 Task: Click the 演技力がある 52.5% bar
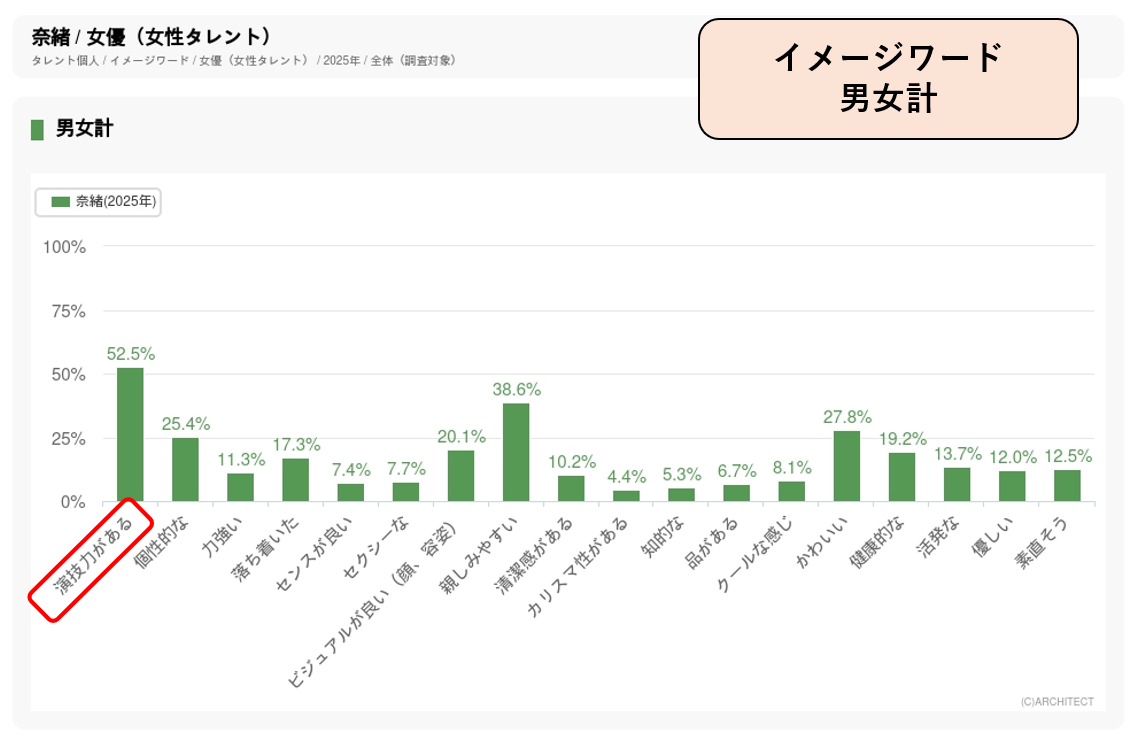click(x=130, y=435)
